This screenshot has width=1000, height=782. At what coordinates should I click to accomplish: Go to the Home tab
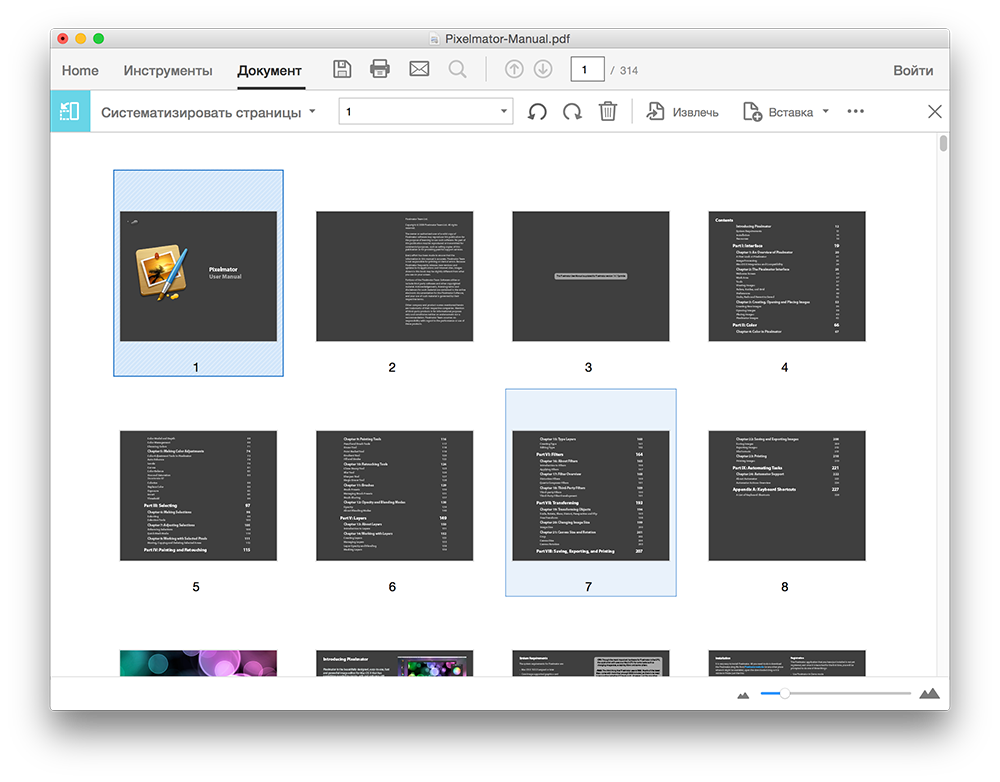pyautogui.click(x=80, y=71)
